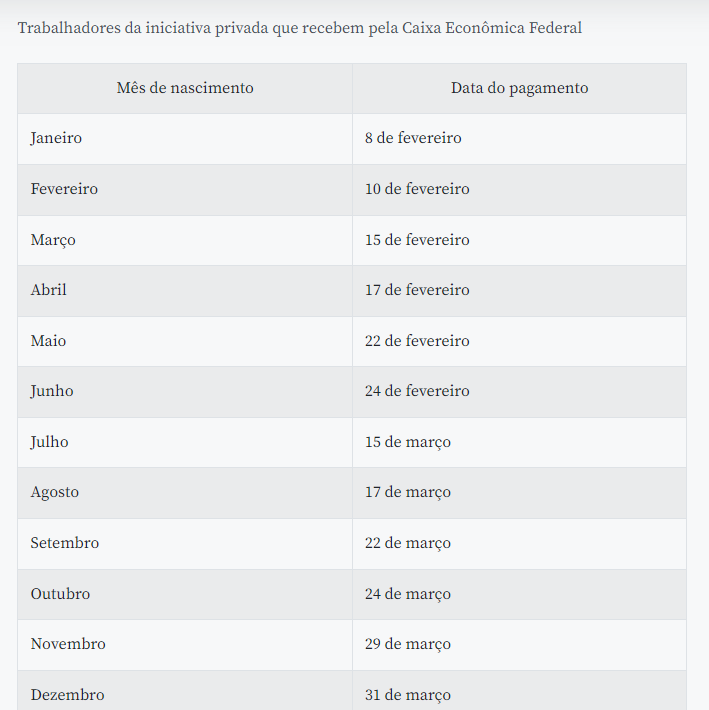Select the '17 de março' date cell

tap(408, 492)
